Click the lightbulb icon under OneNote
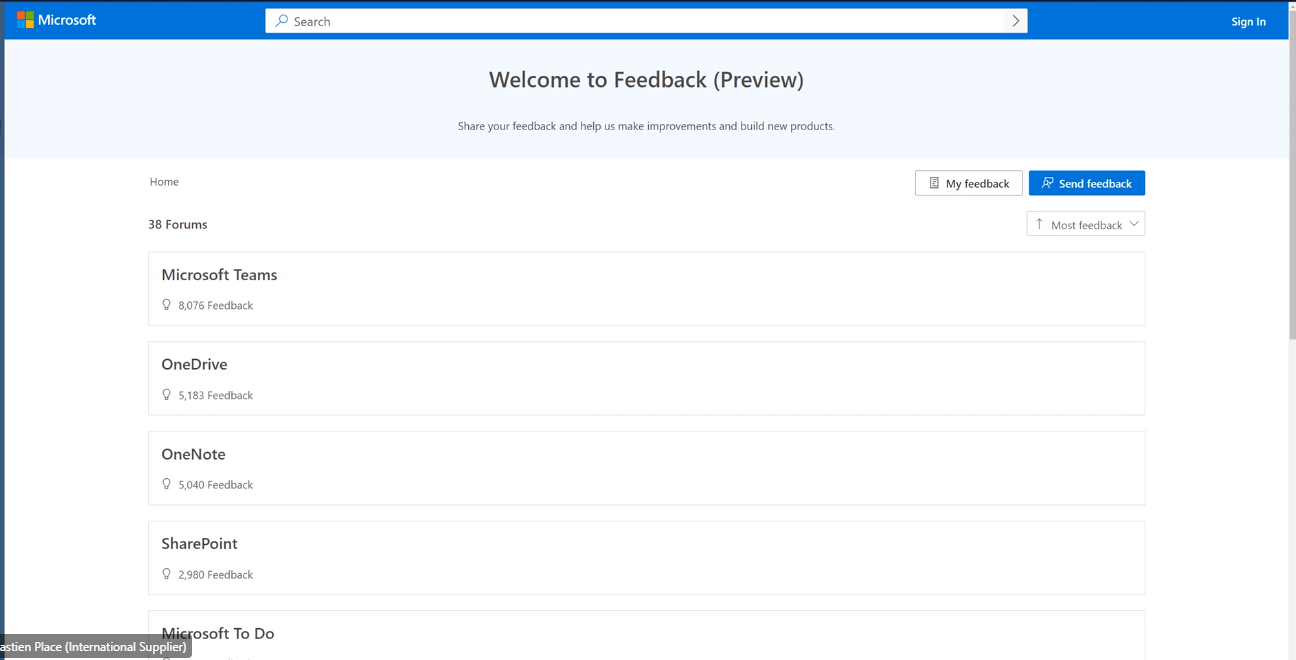 [x=167, y=484]
